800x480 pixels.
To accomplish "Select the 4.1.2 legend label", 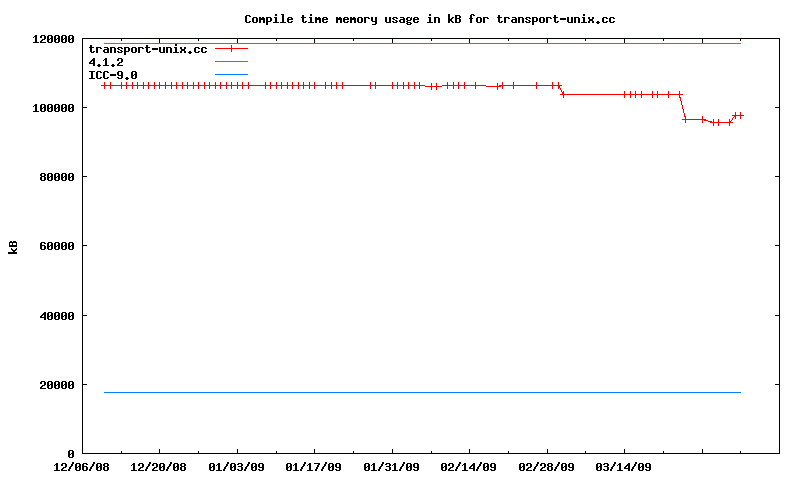I will pos(106,62).
